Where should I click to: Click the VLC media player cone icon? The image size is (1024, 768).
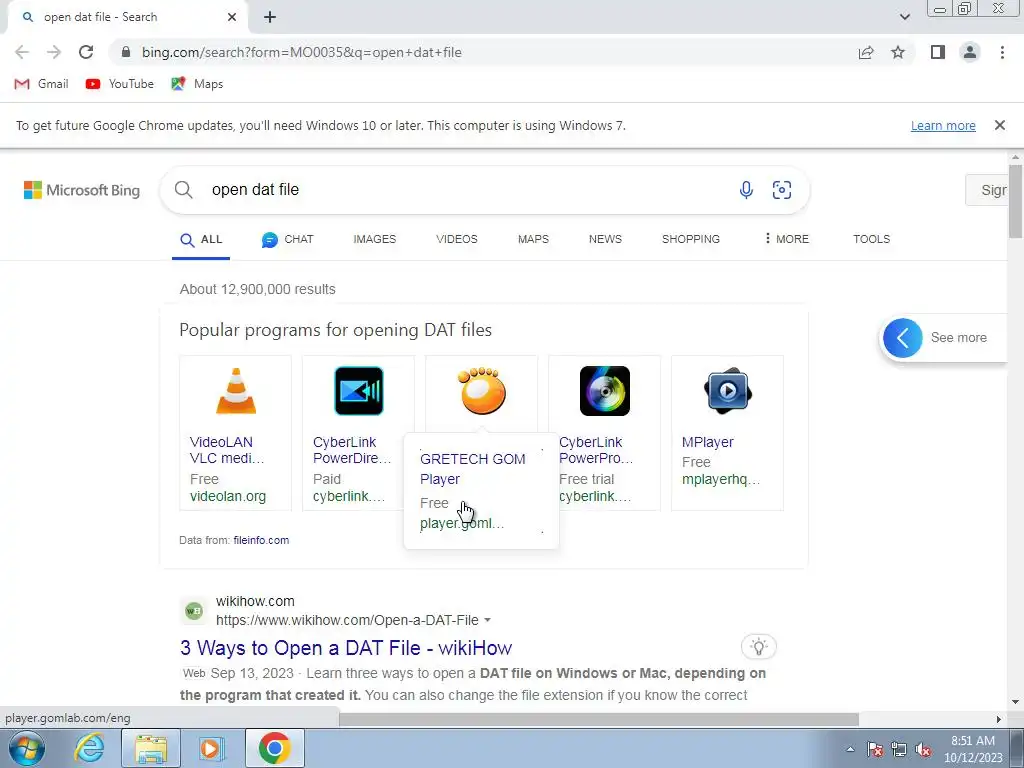click(236, 391)
